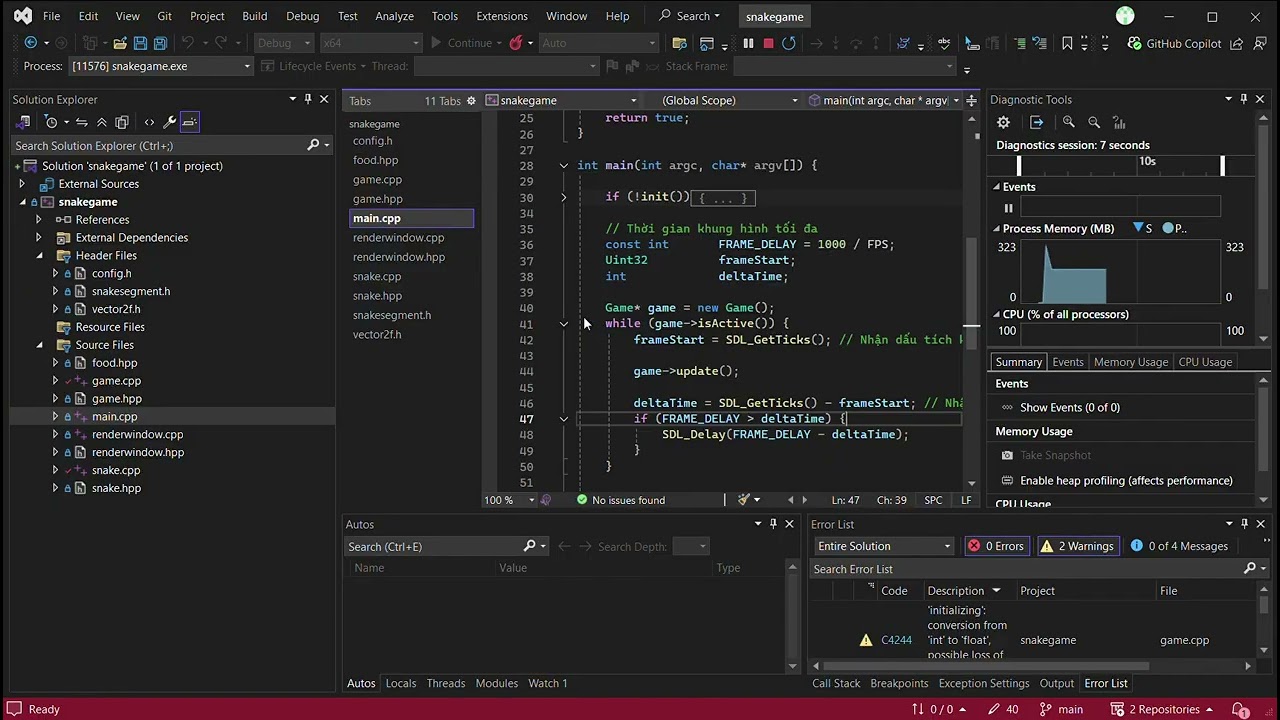Click the 2 Repositories status bar button
Viewport: 1280px width, 720px height.
coord(1159,709)
